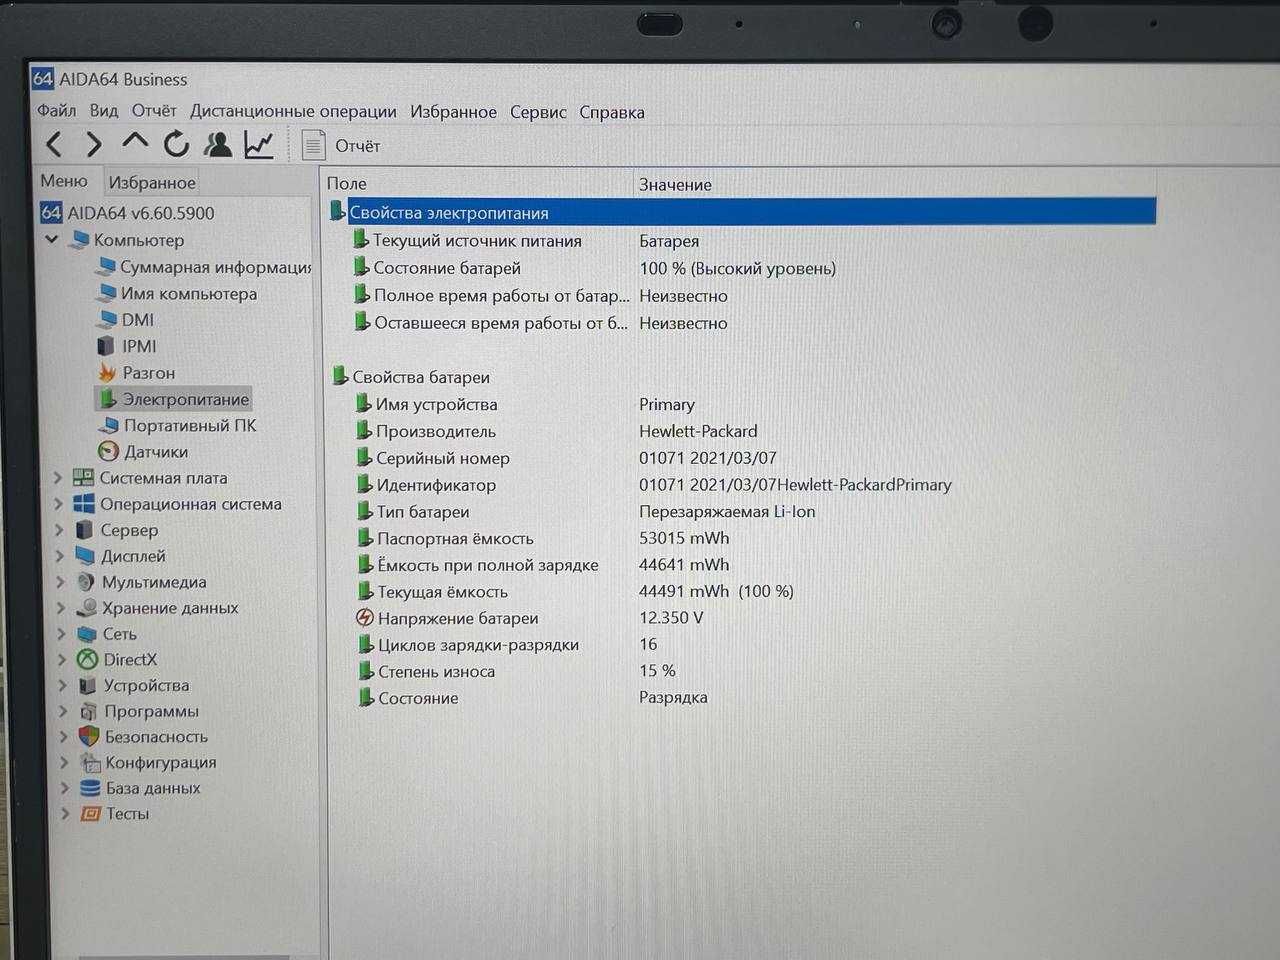This screenshot has height=960, width=1280.
Task: Open user management via the person icon
Action: coord(217,145)
